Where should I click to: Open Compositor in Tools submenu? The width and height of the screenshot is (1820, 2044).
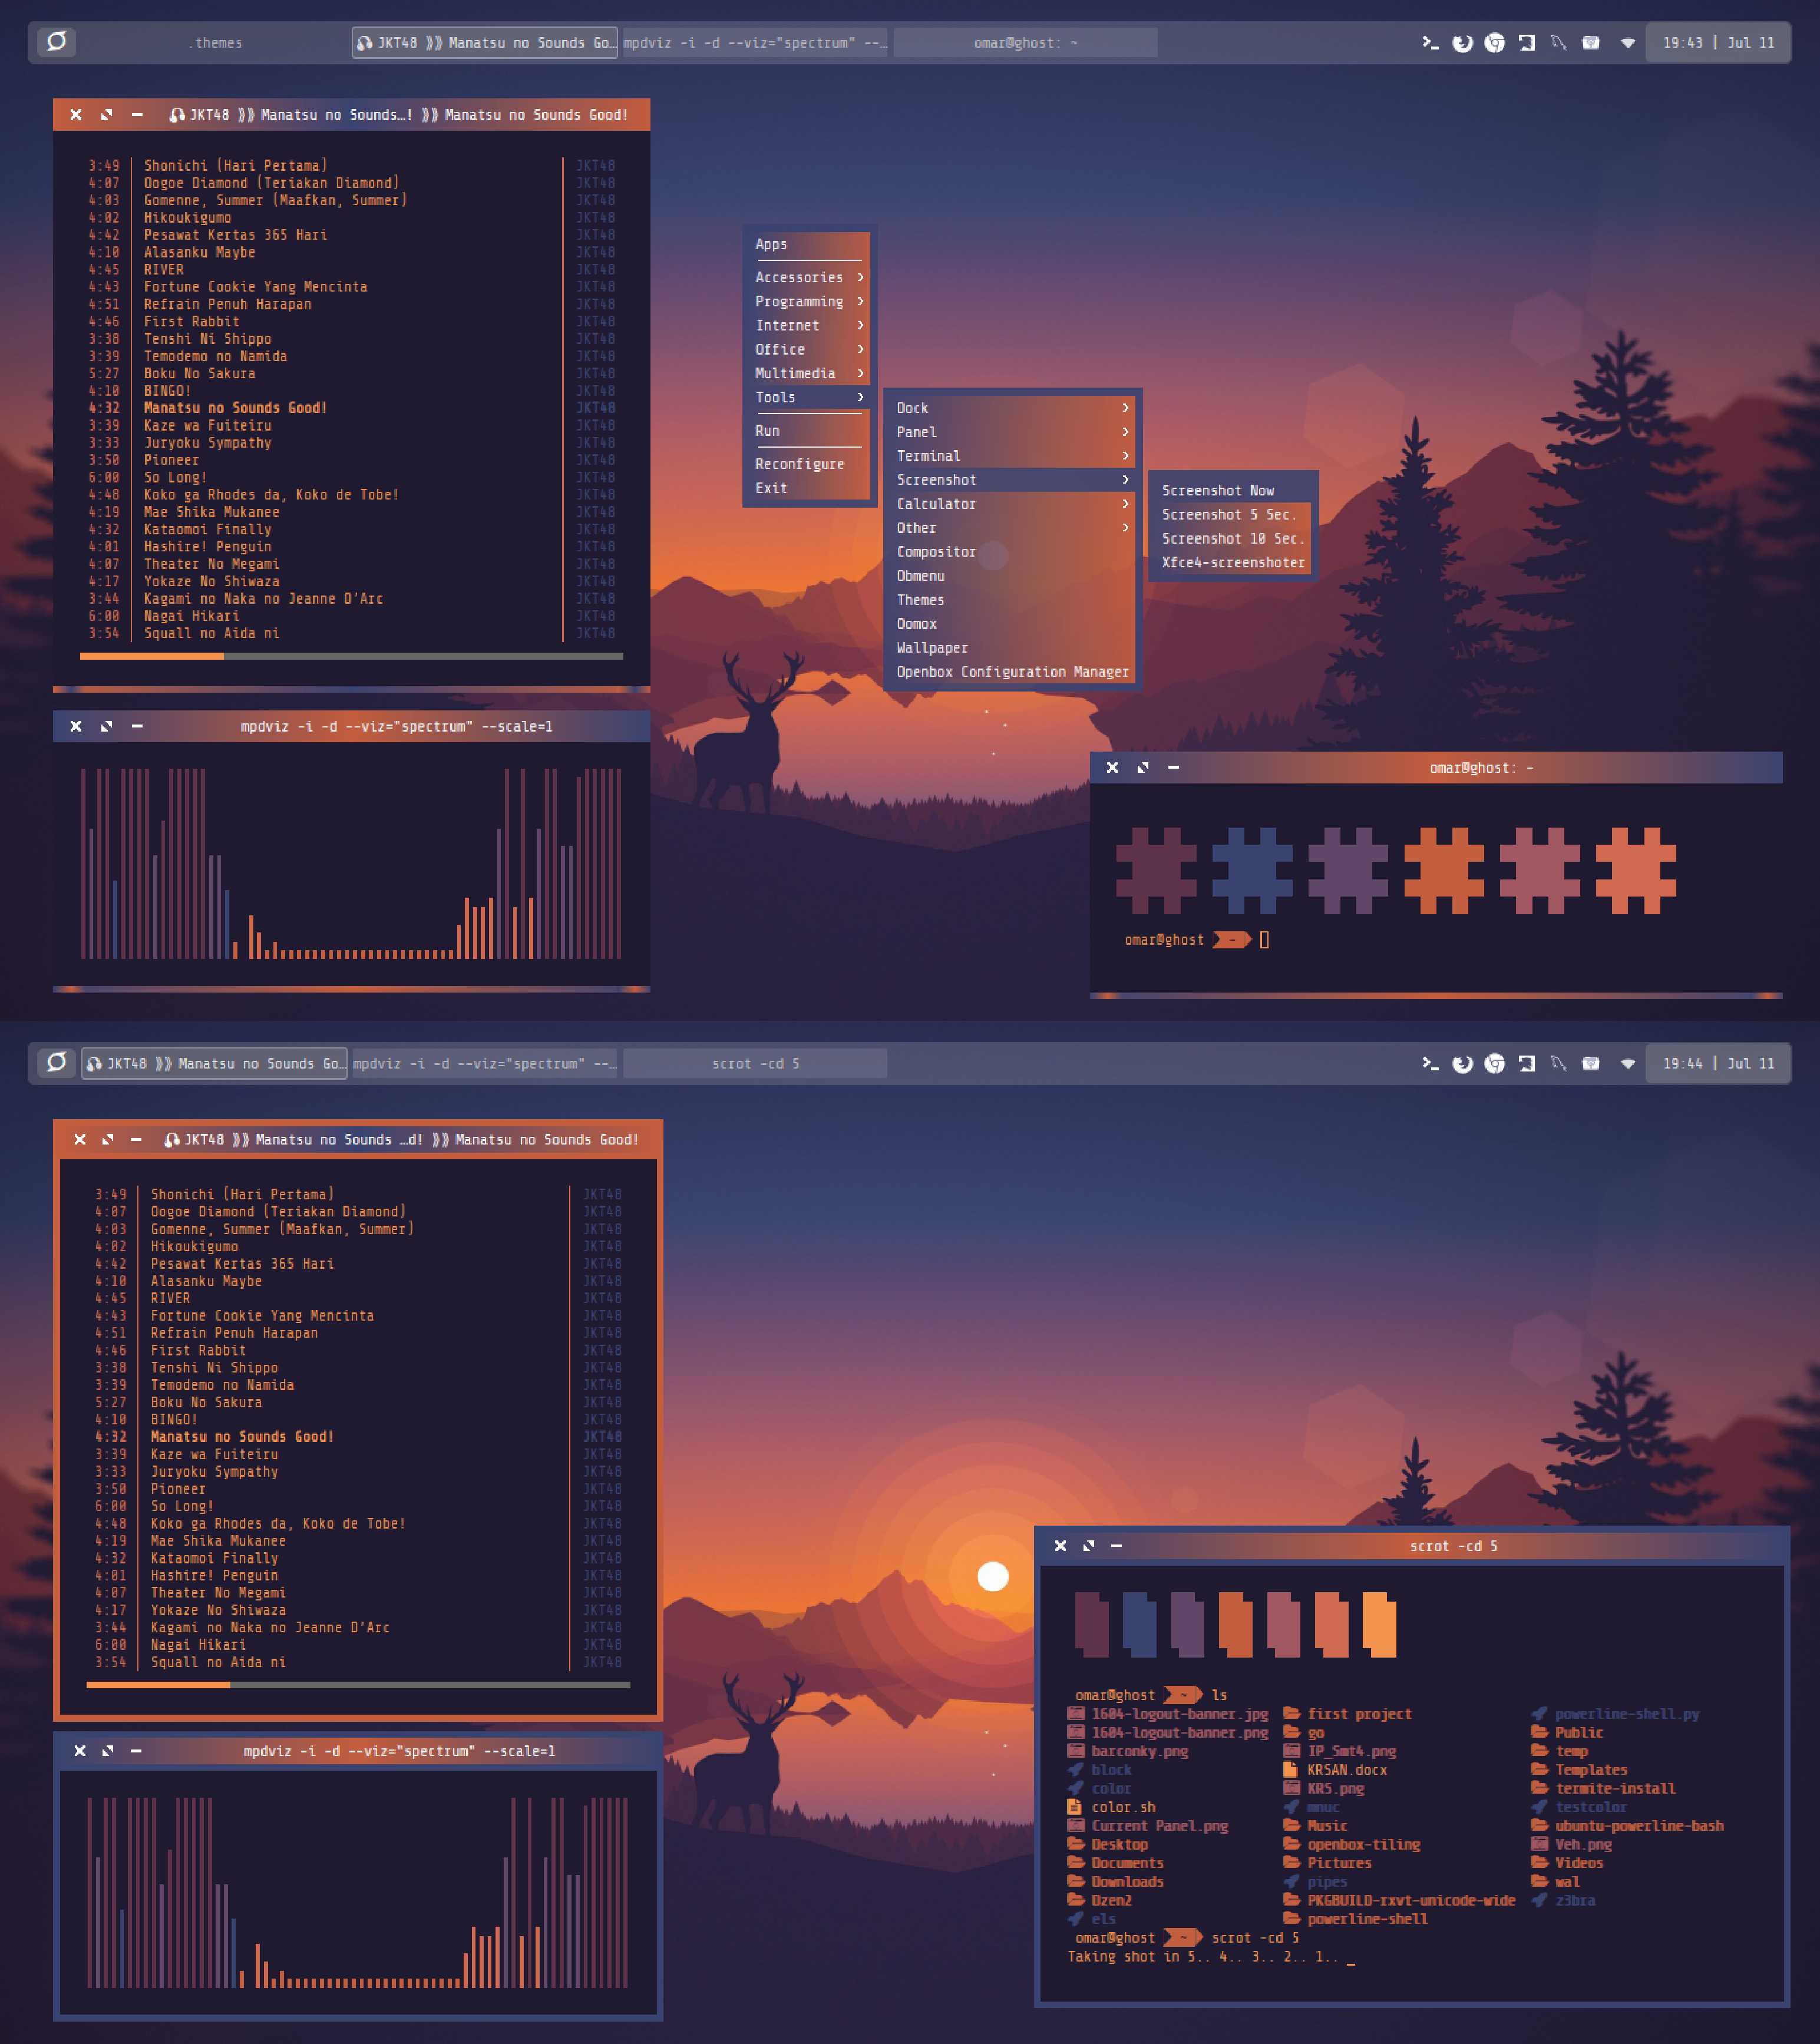click(x=1013, y=552)
